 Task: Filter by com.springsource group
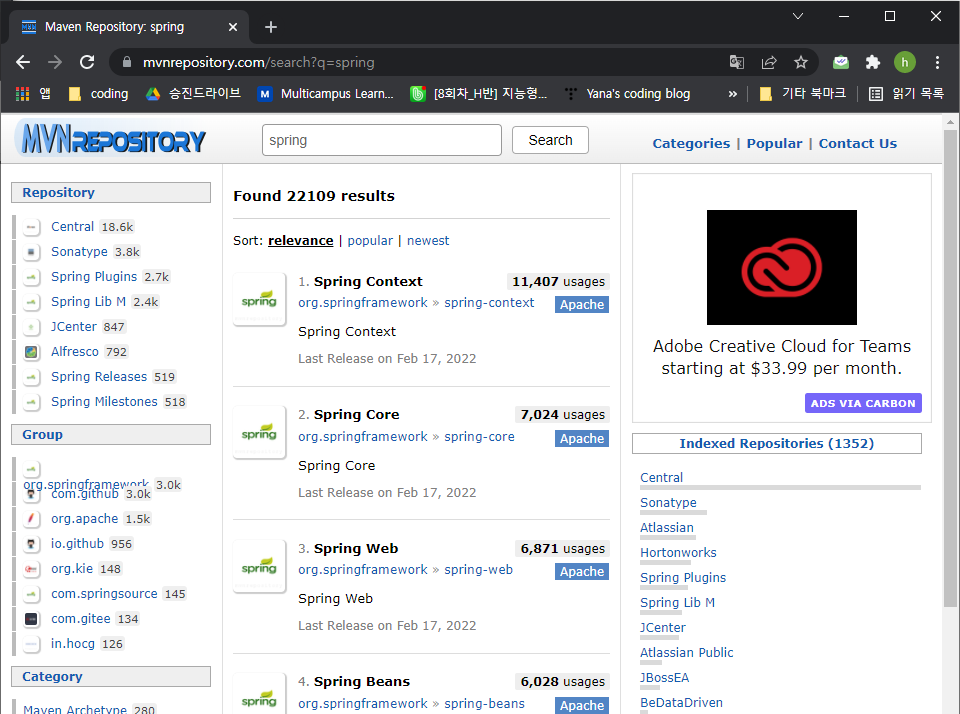click(x=104, y=594)
